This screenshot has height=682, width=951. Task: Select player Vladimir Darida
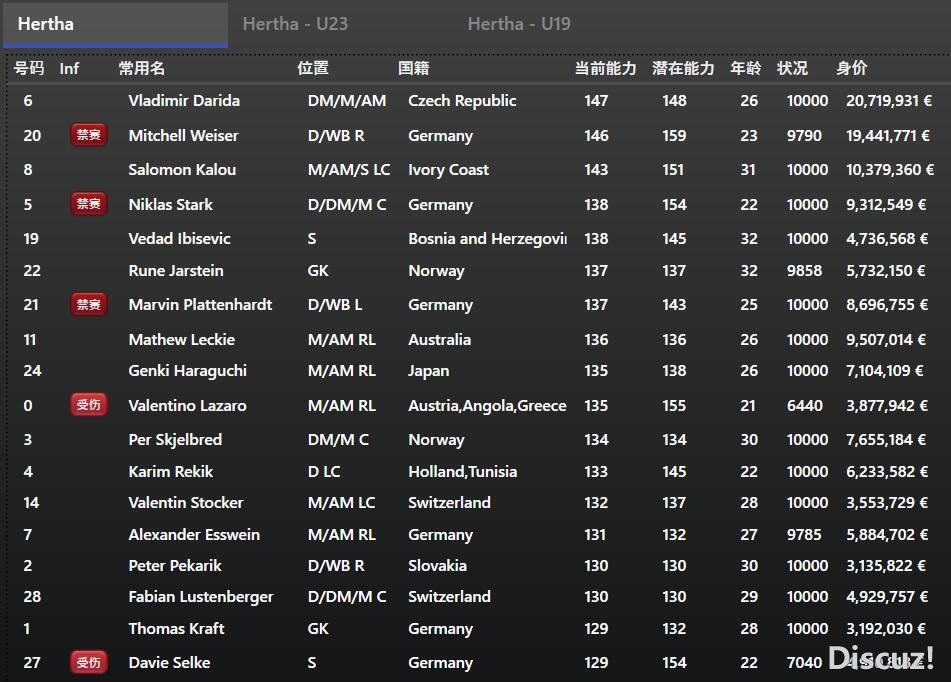[x=184, y=101]
